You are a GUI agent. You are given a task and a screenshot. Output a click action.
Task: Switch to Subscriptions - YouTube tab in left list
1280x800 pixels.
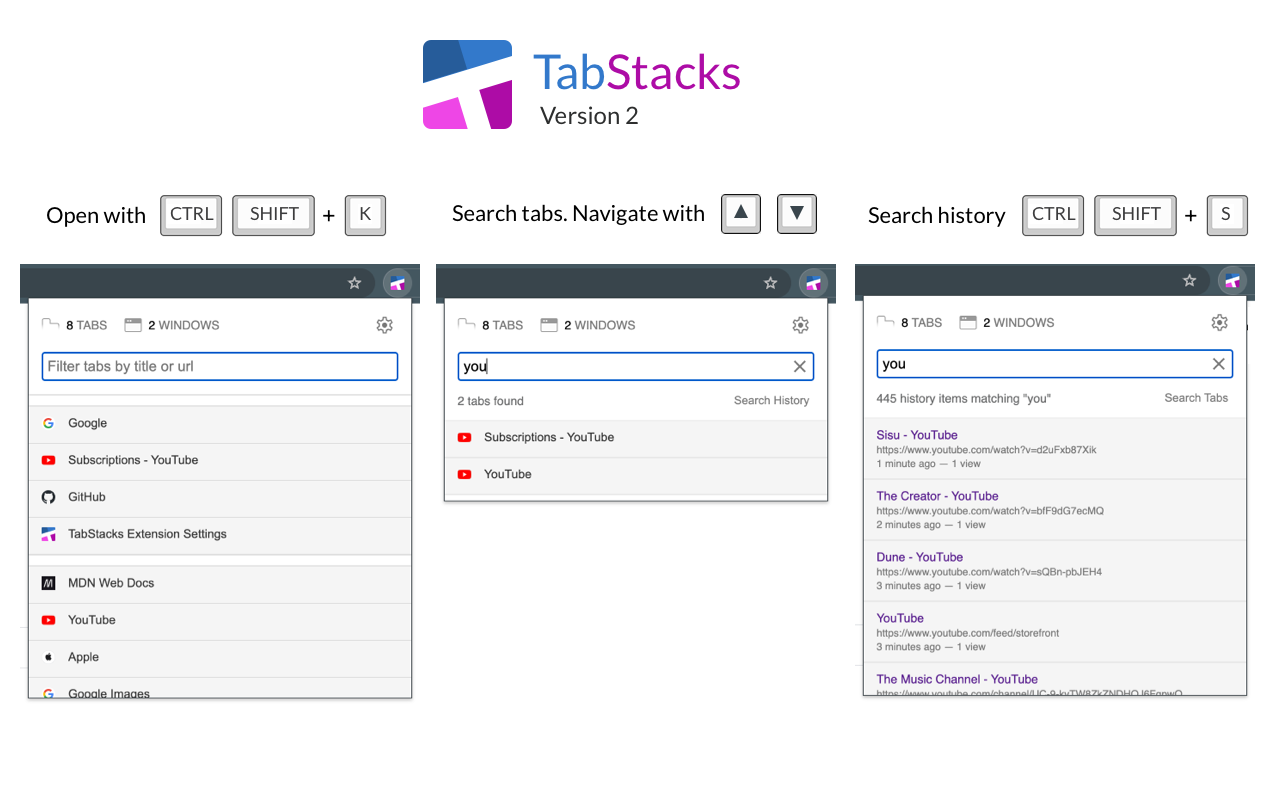[220, 460]
